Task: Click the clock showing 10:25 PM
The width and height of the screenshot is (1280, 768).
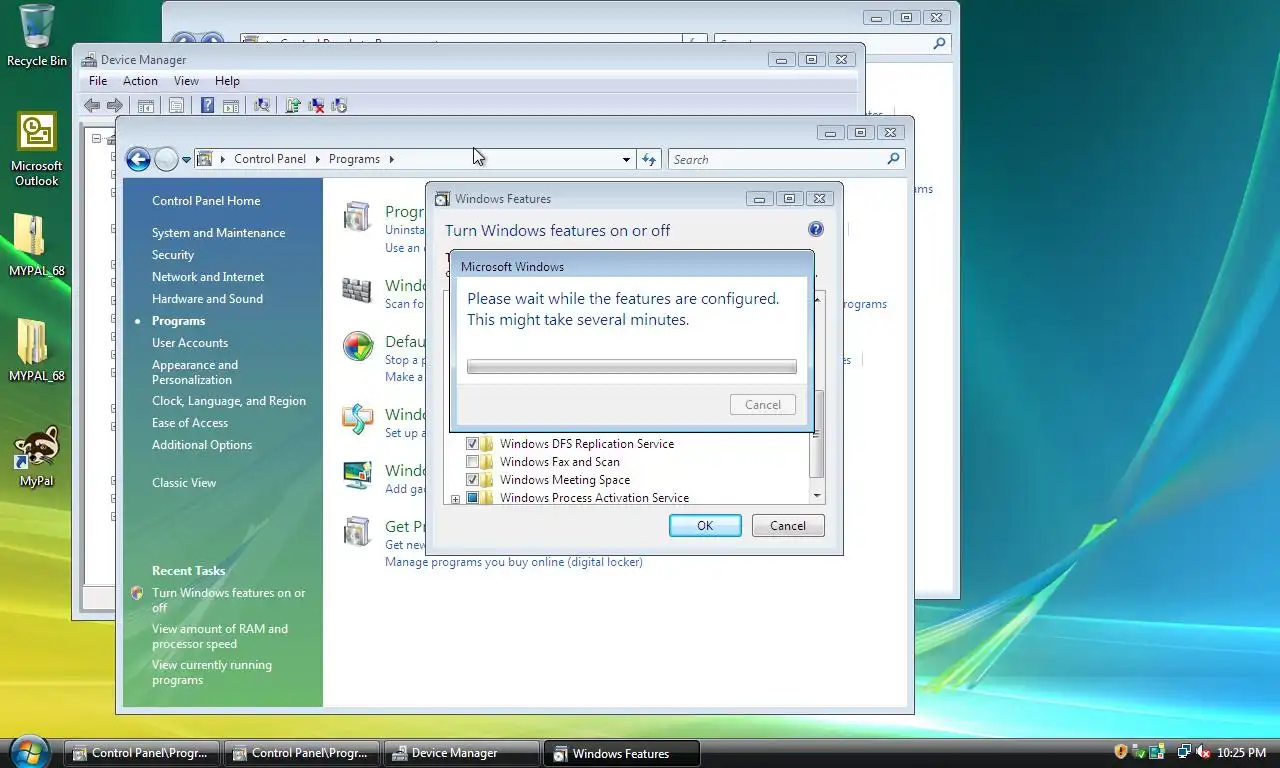Action: point(1242,752)
